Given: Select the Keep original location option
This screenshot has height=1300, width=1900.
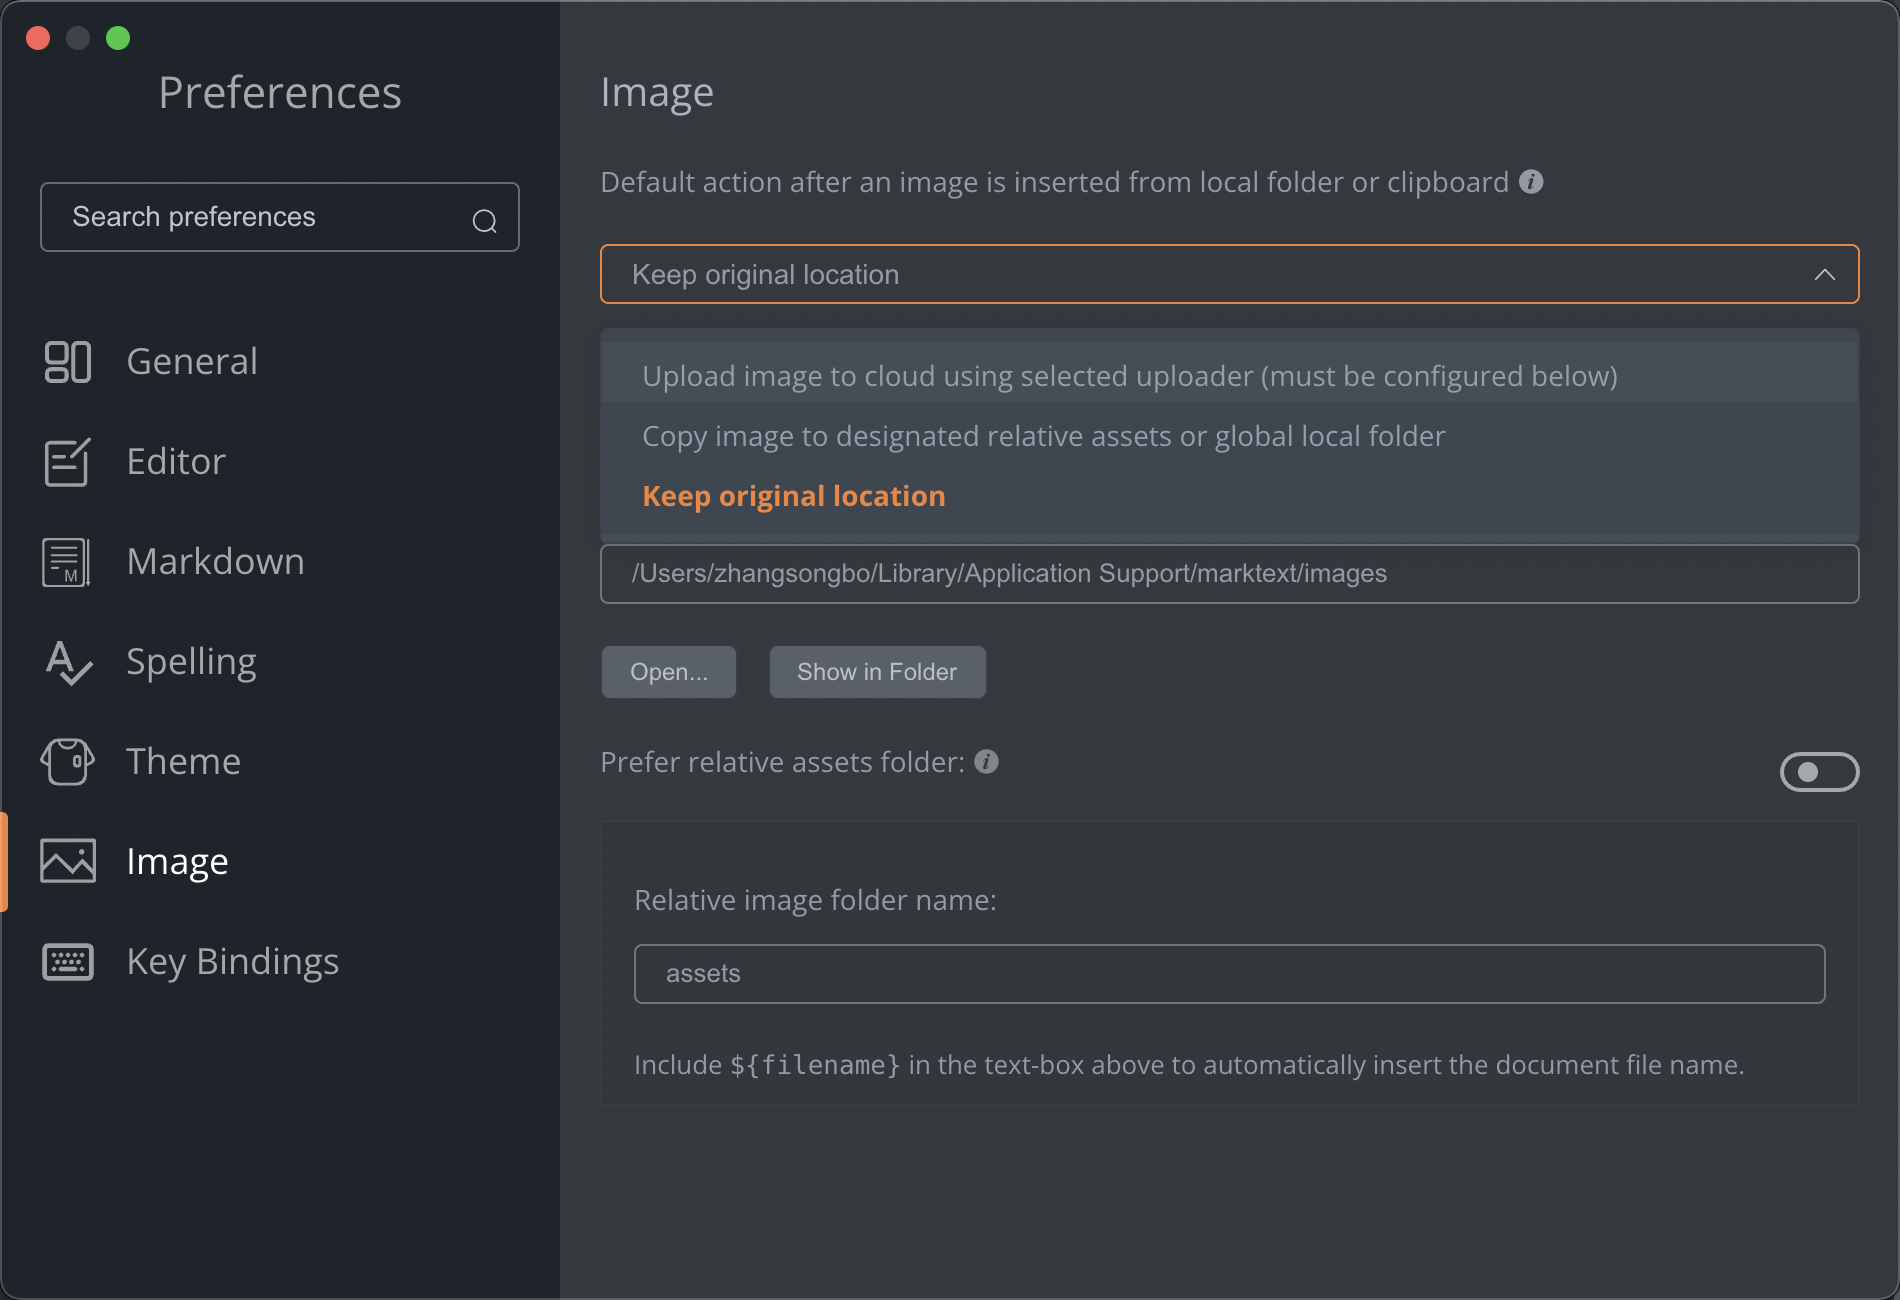Looking at the screenshot, I should [793, 496].
